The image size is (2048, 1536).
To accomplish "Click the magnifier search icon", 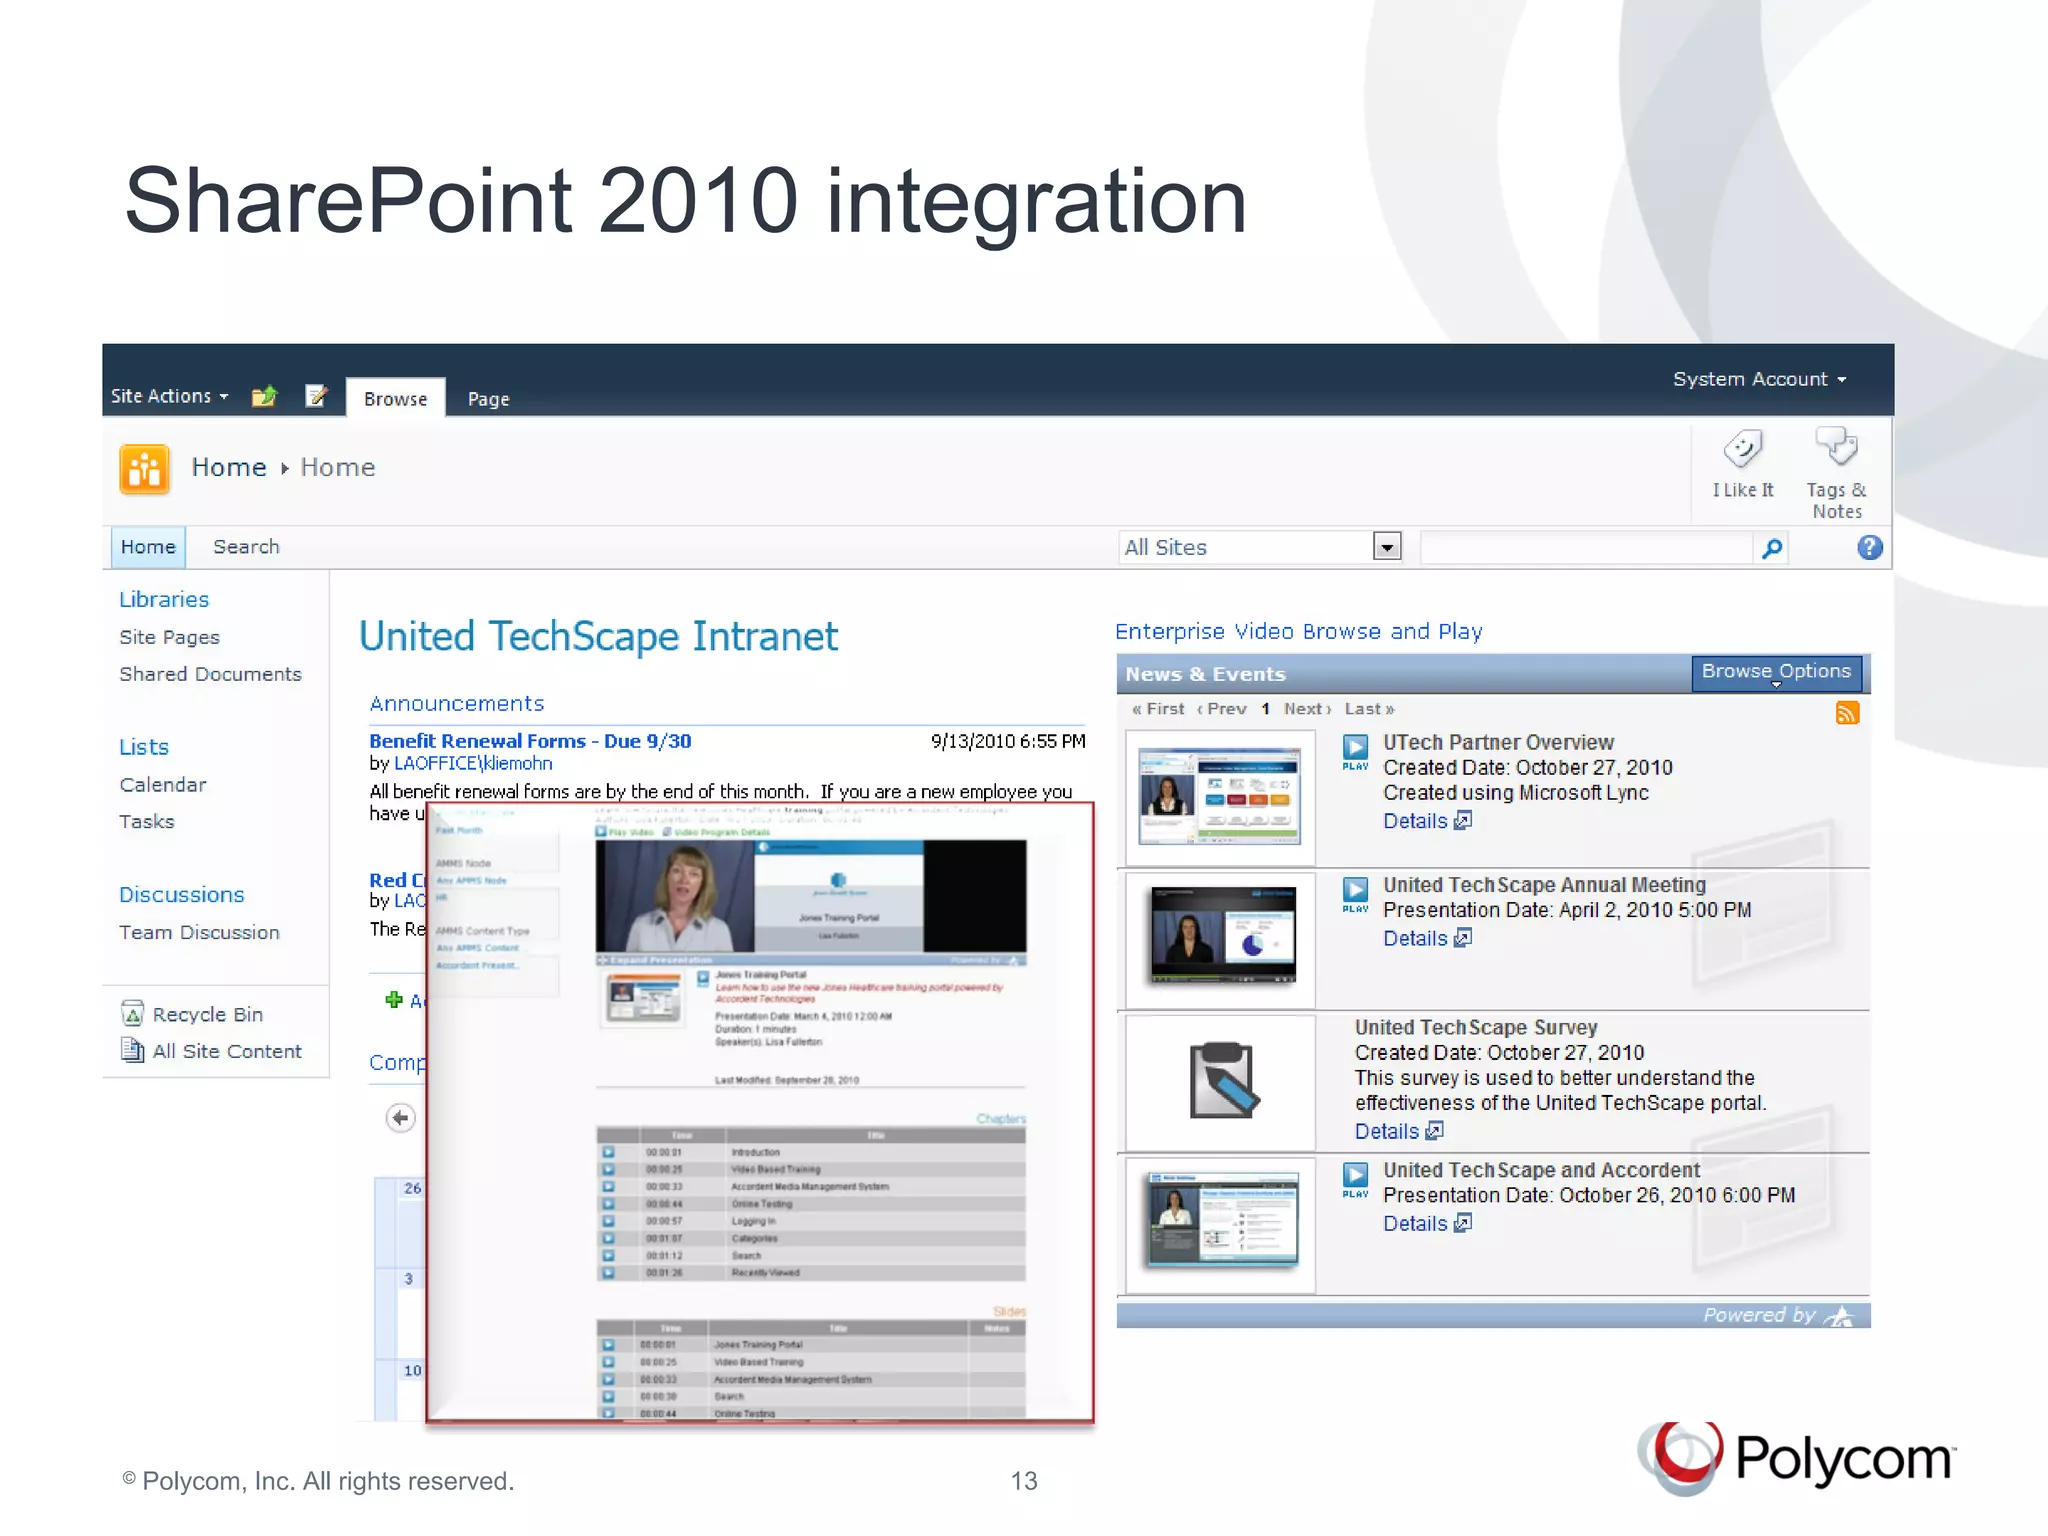I will click(1771, 548).
